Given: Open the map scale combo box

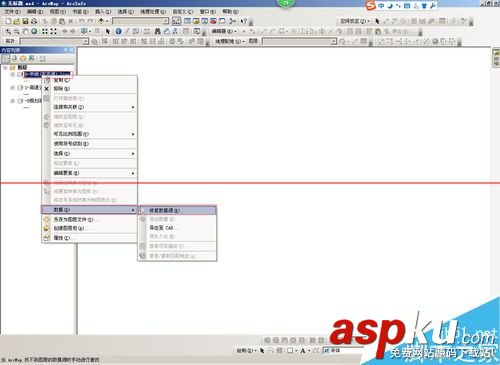Looking at the screenshot, I should tap(141, 21).
